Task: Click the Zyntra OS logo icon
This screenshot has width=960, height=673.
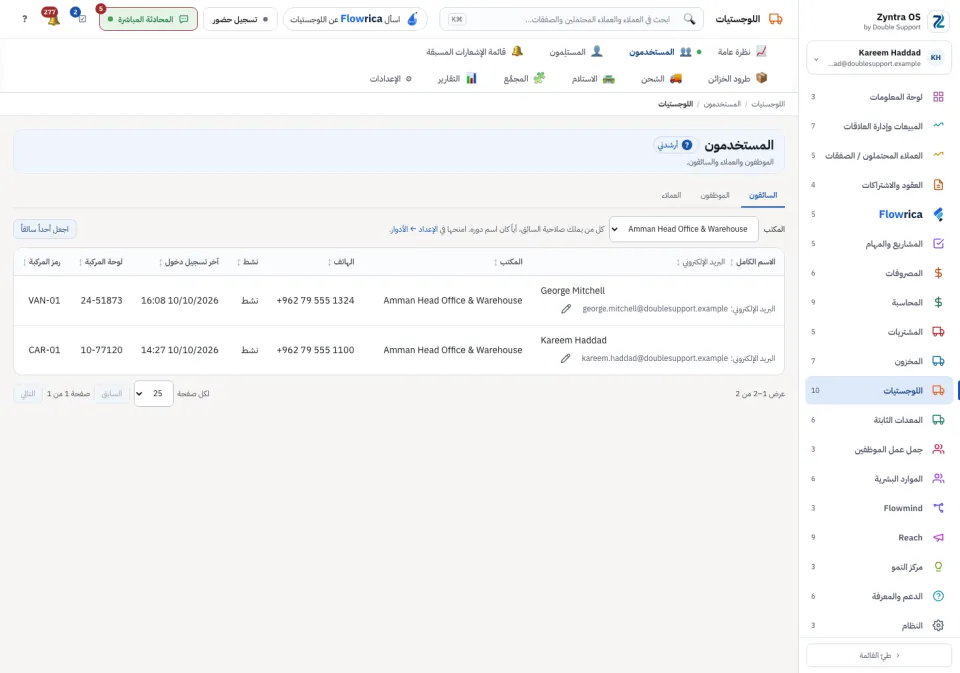Action: tap(938, 21)
